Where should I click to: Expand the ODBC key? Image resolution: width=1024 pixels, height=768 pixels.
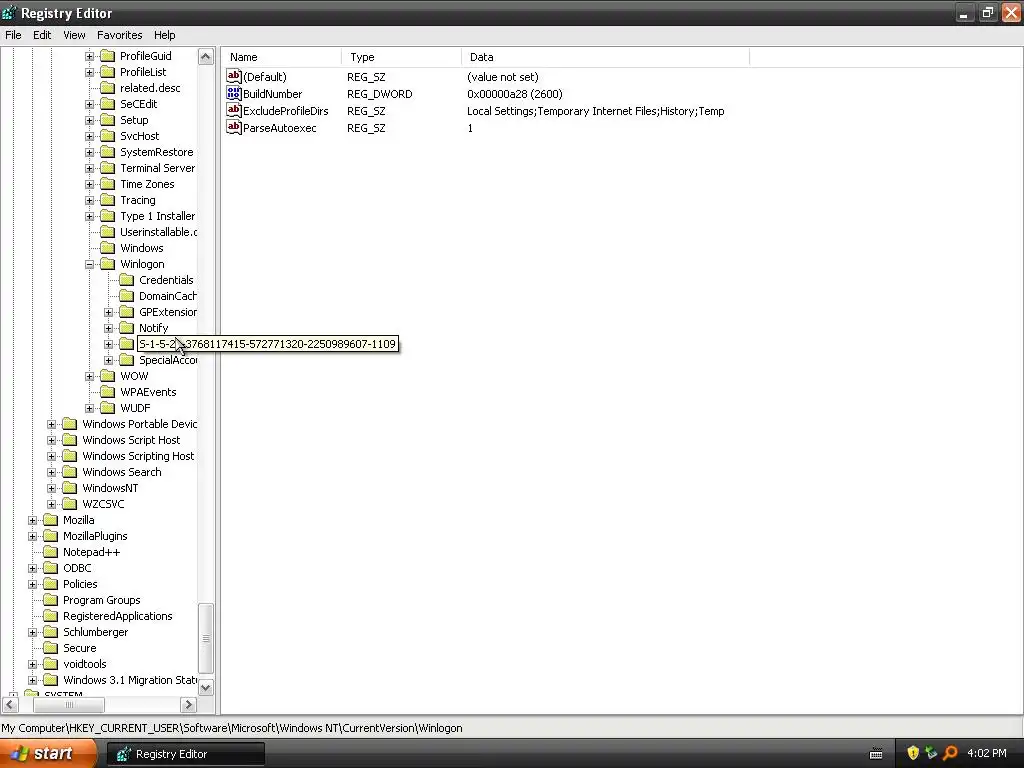coord(33,568)
